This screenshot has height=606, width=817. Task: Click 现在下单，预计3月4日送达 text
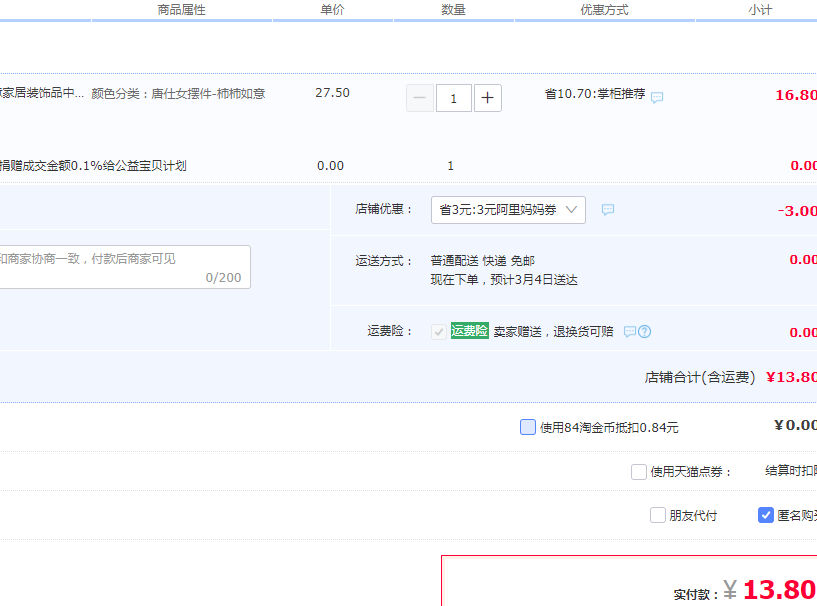pos(504,280)
